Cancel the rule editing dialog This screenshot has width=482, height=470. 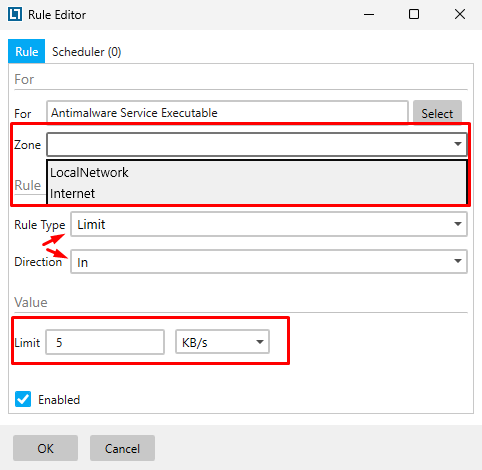click(x=122, y=448)
